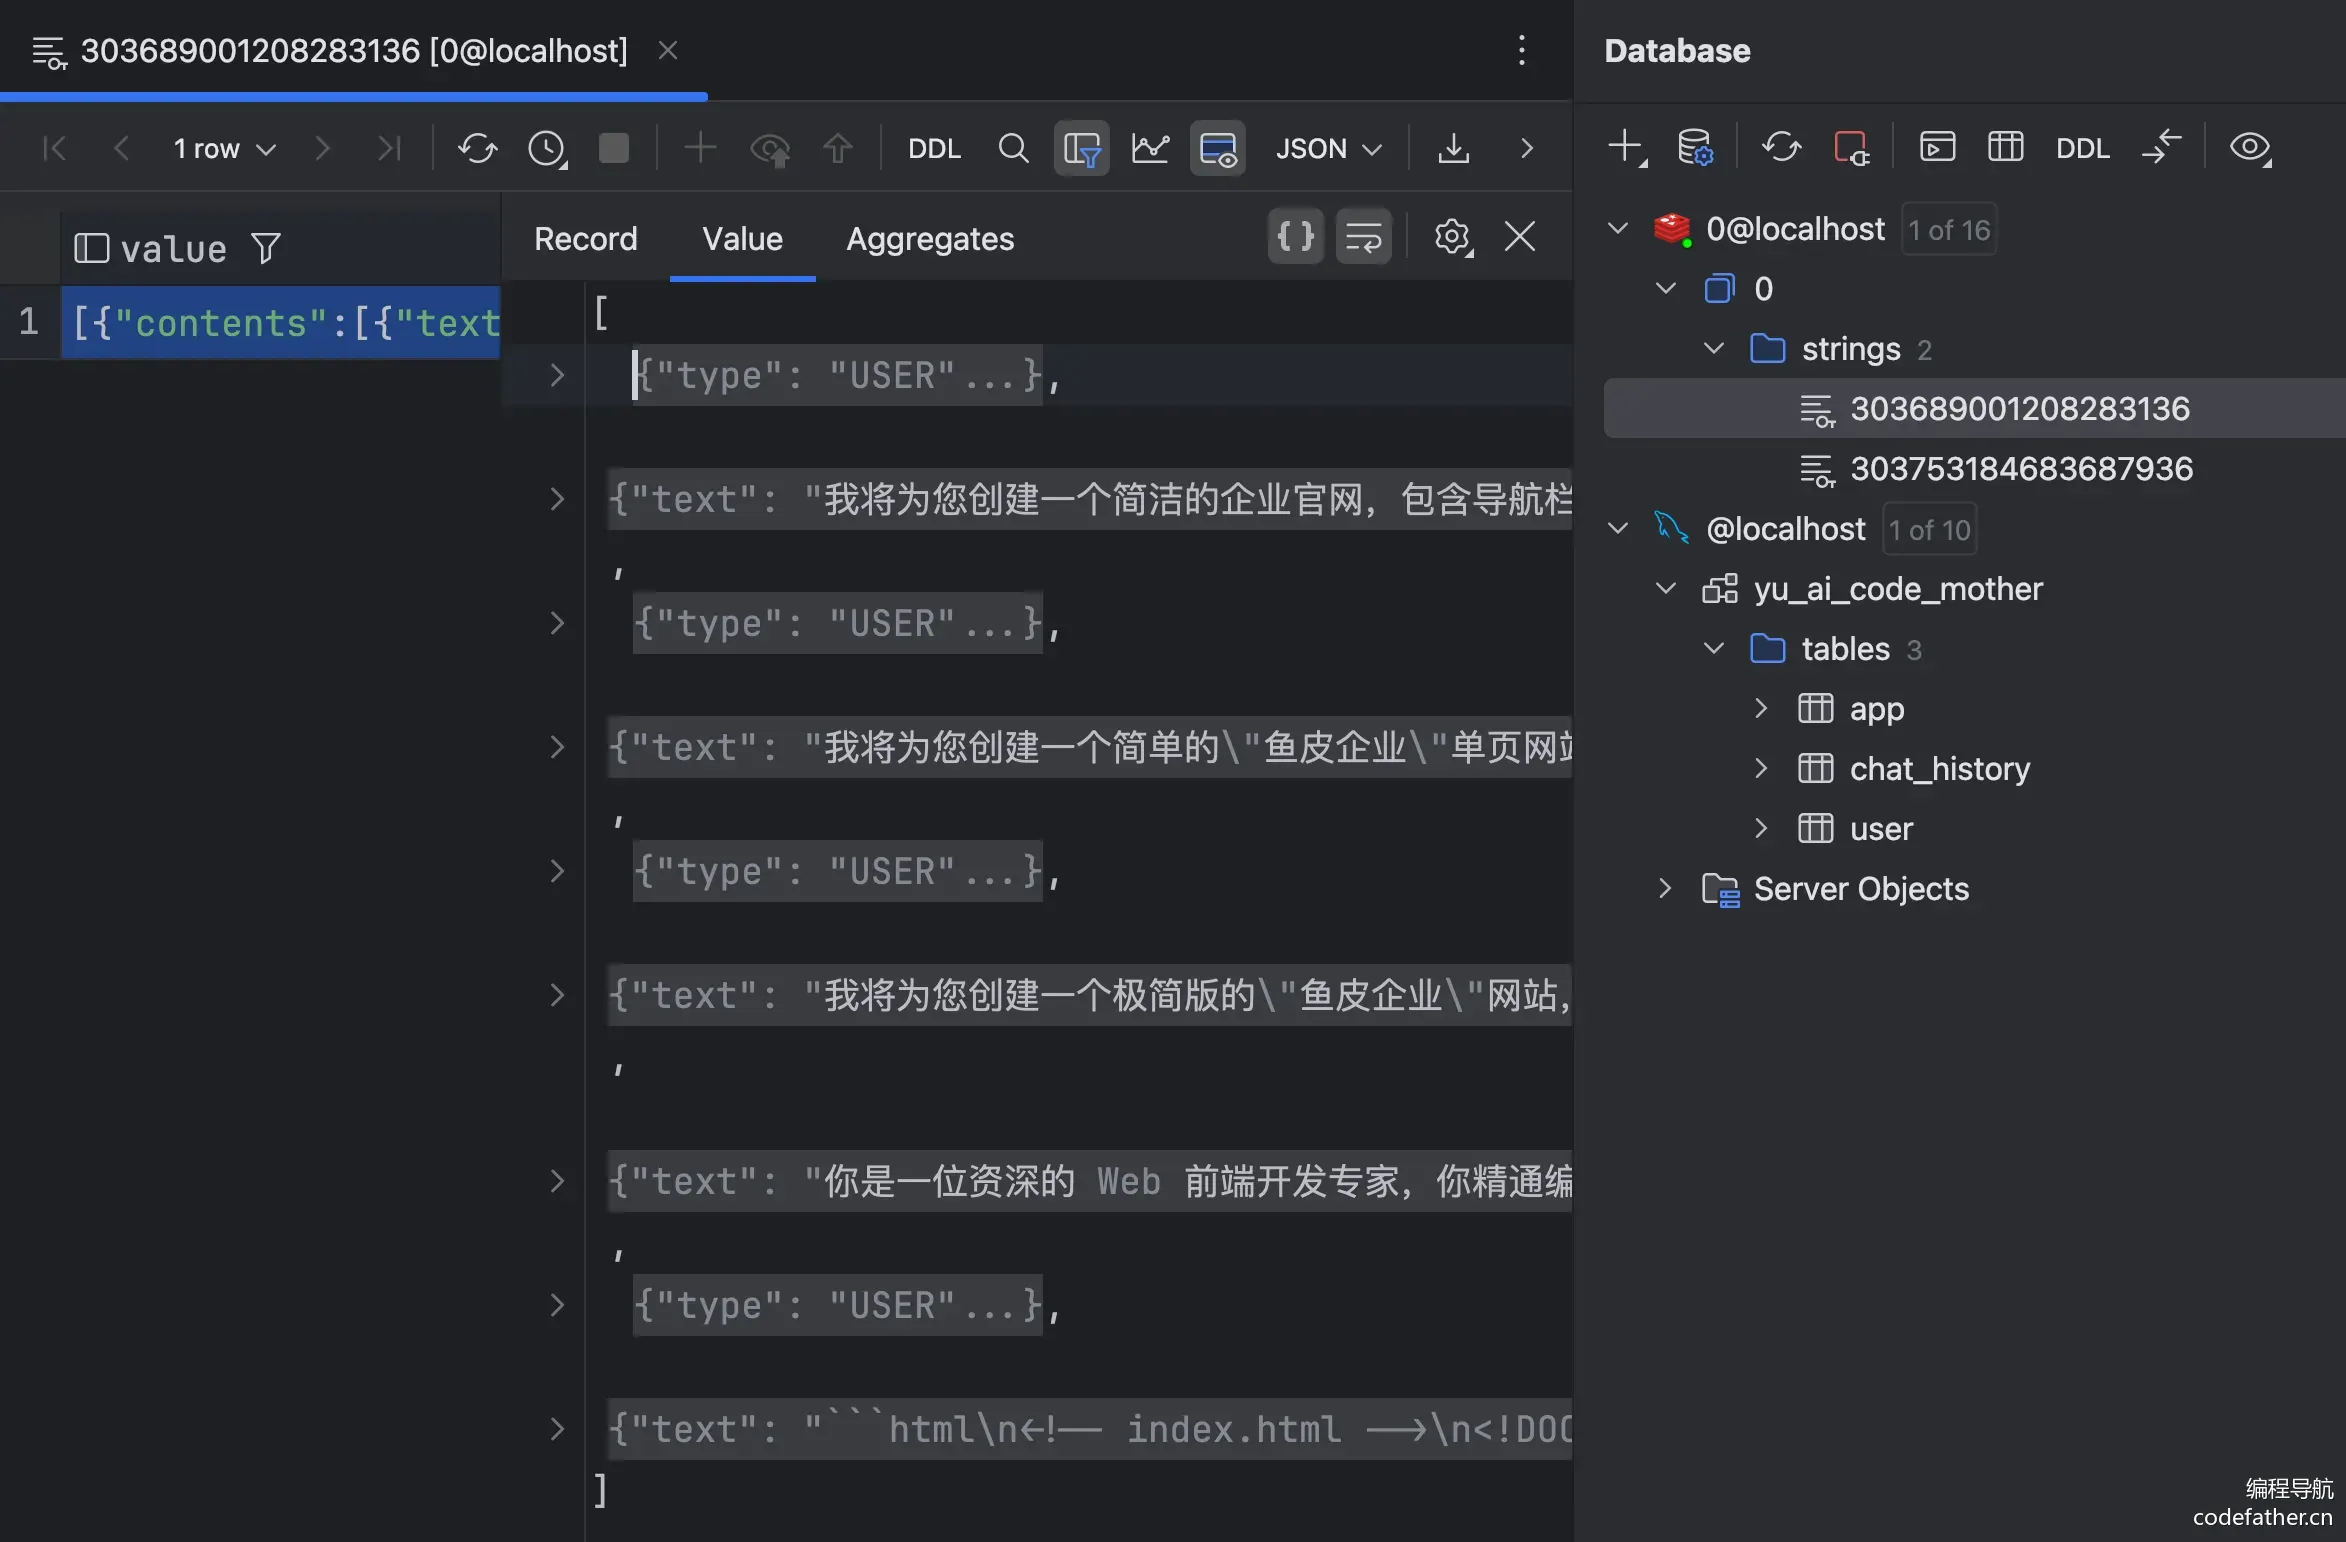Jump to source arrow icon
Screen dimensions: 2346x1542
(x=2161, y=148)
